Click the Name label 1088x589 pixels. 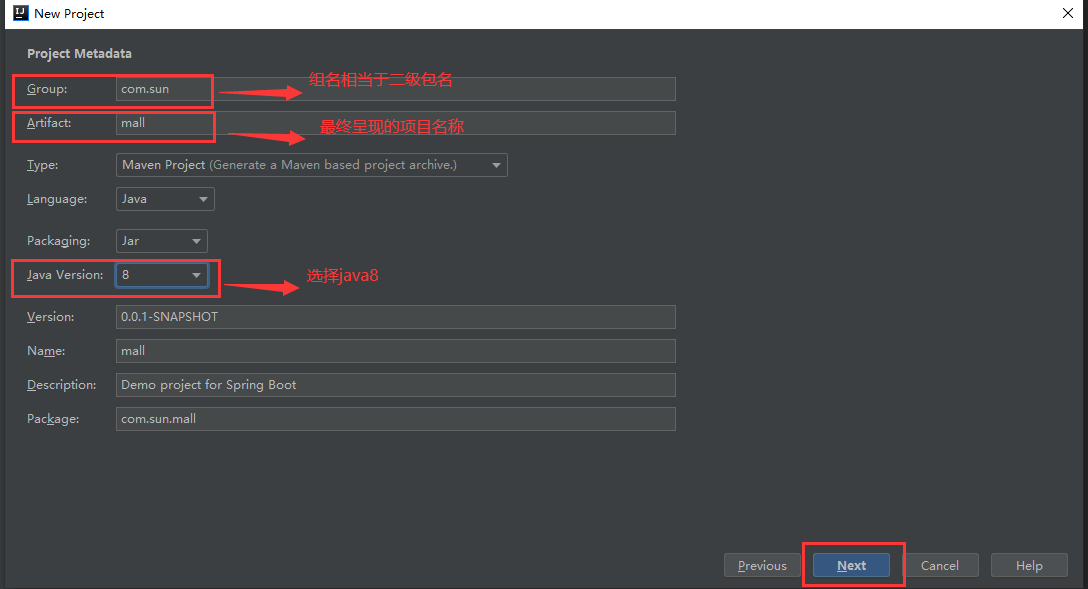[x=46, y=351]
